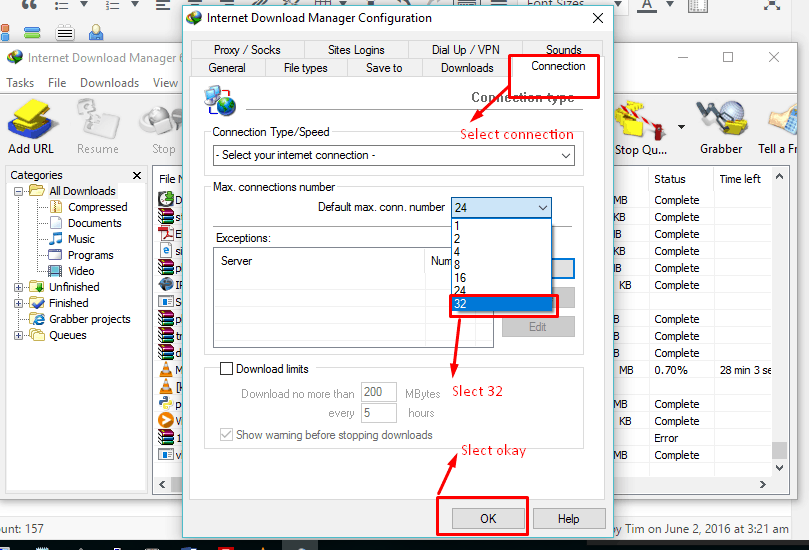Click the Stop Queue toolbar icon
This screenshot has height=550, width=809.
click(x=641, y=125)
